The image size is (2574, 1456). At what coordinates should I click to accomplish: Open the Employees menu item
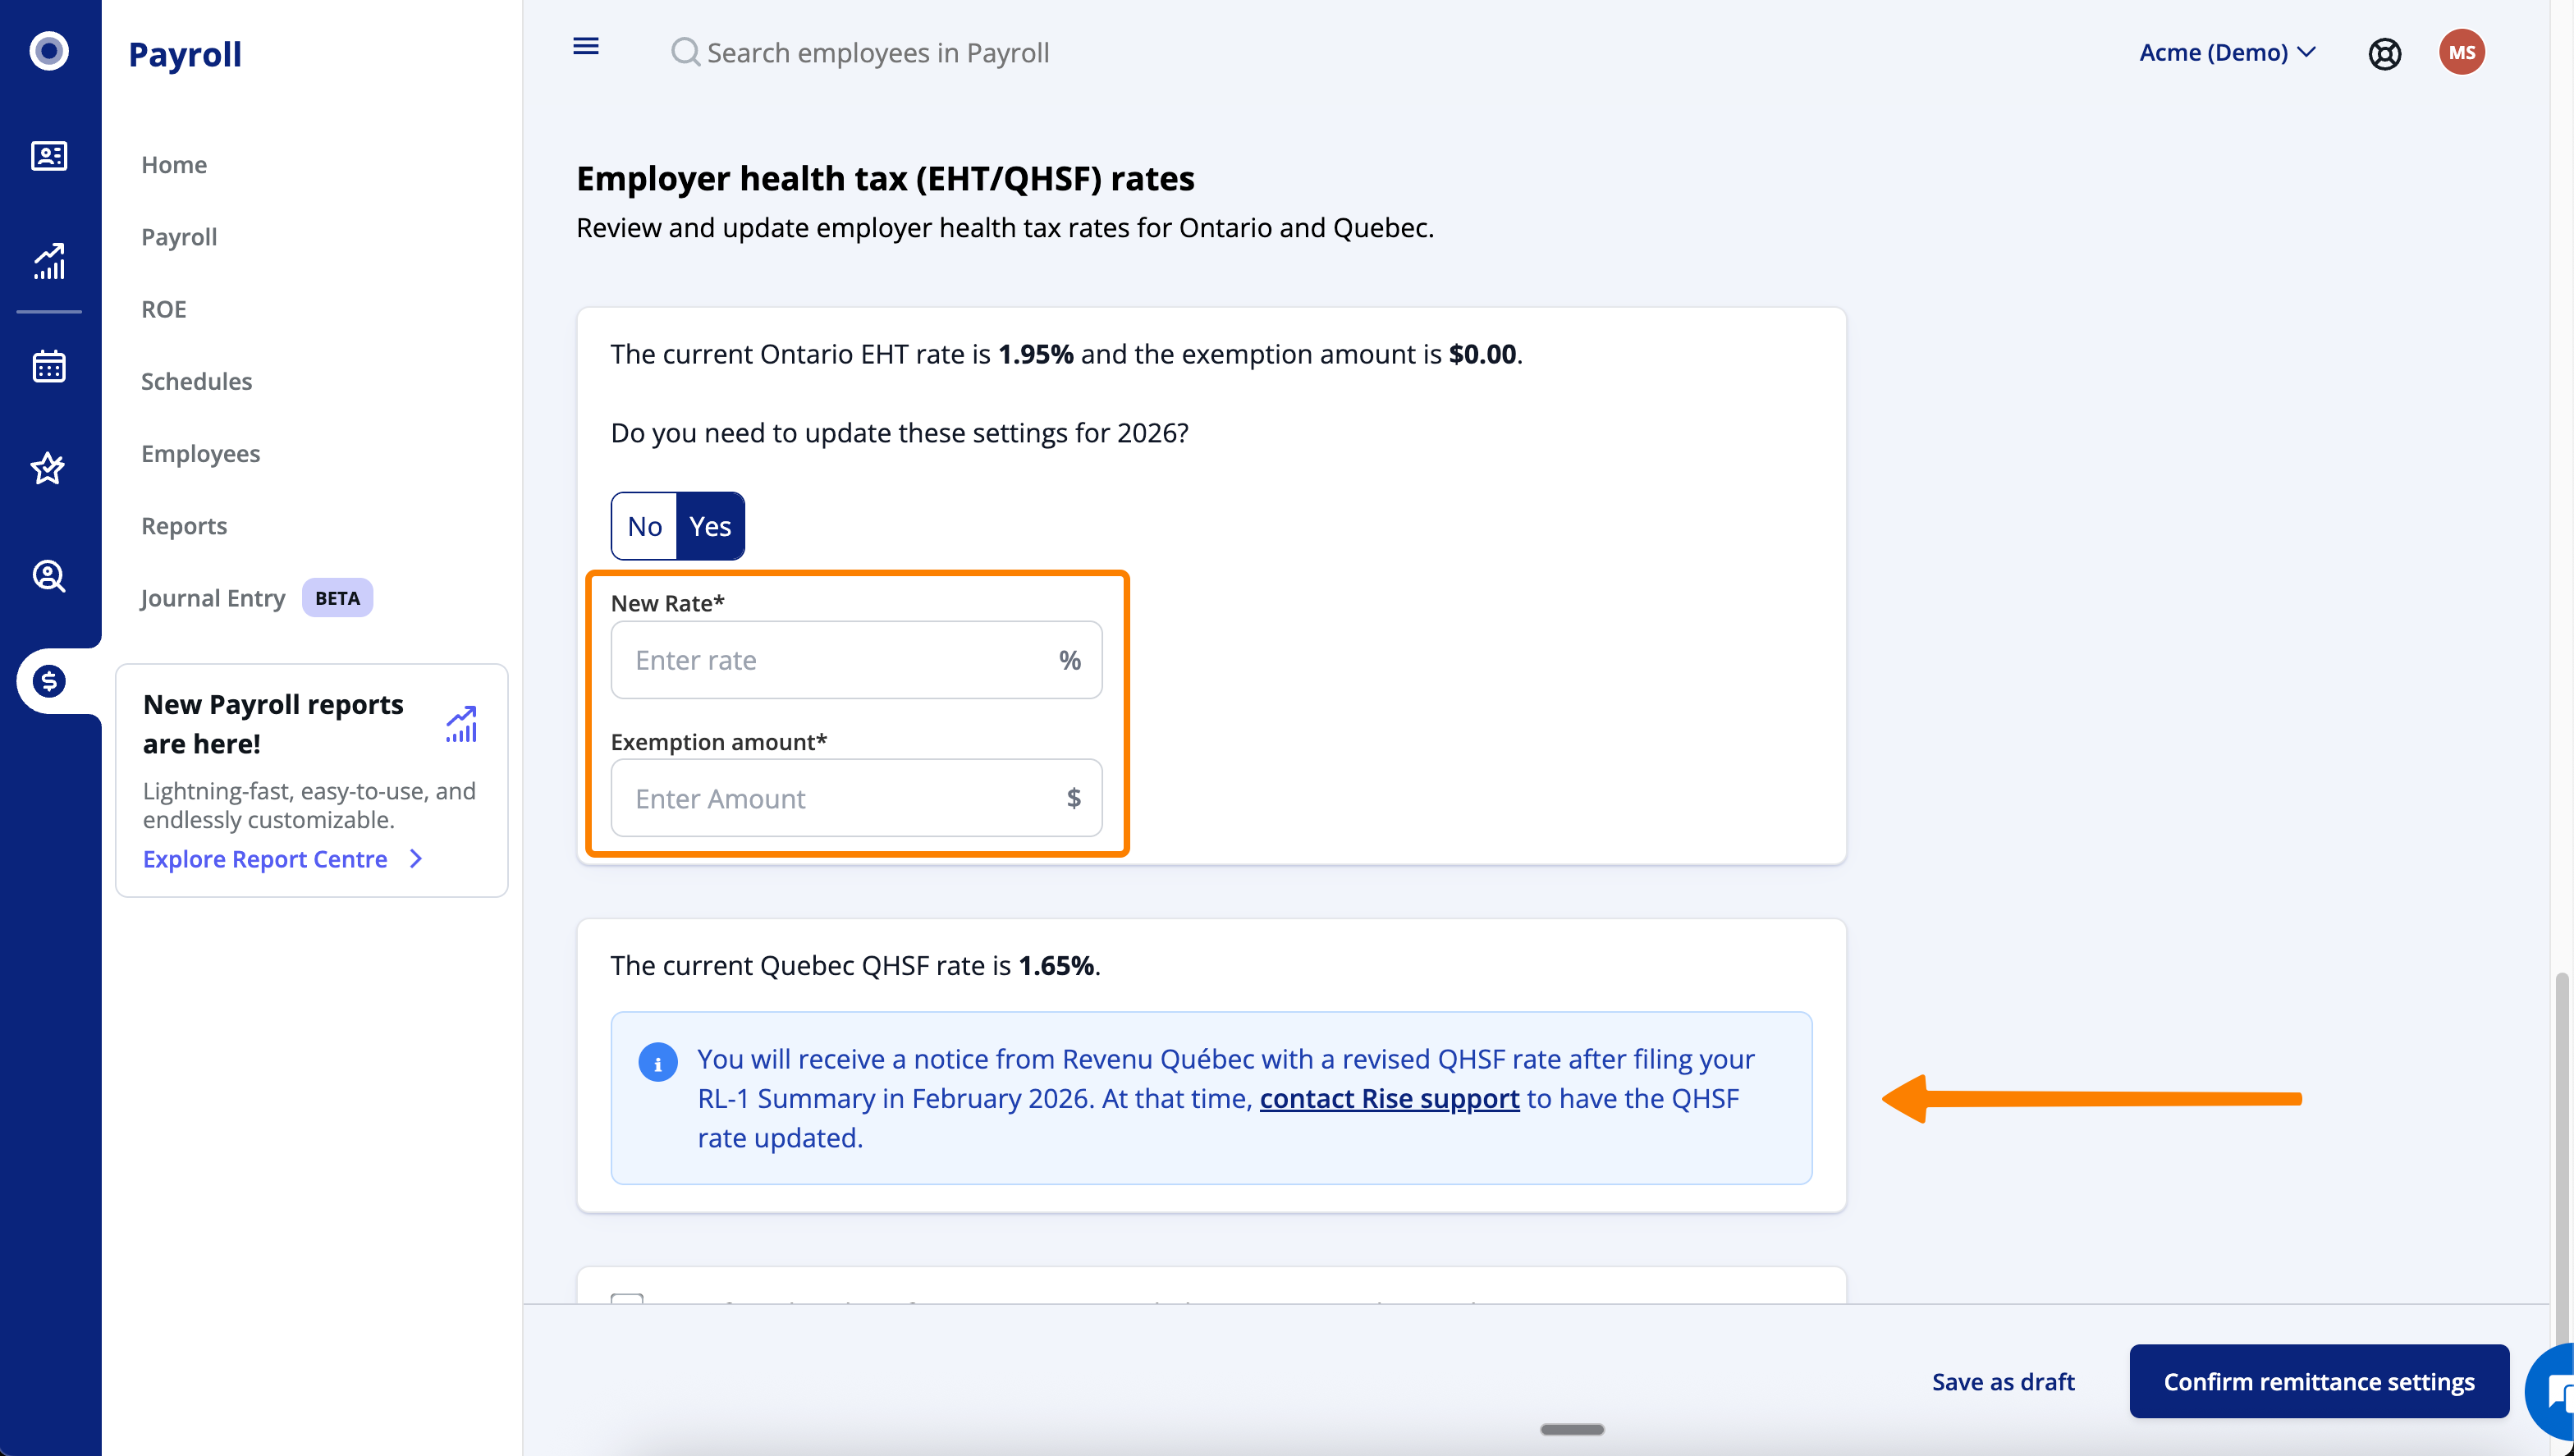pyautogui.click(x=200, y=453)
